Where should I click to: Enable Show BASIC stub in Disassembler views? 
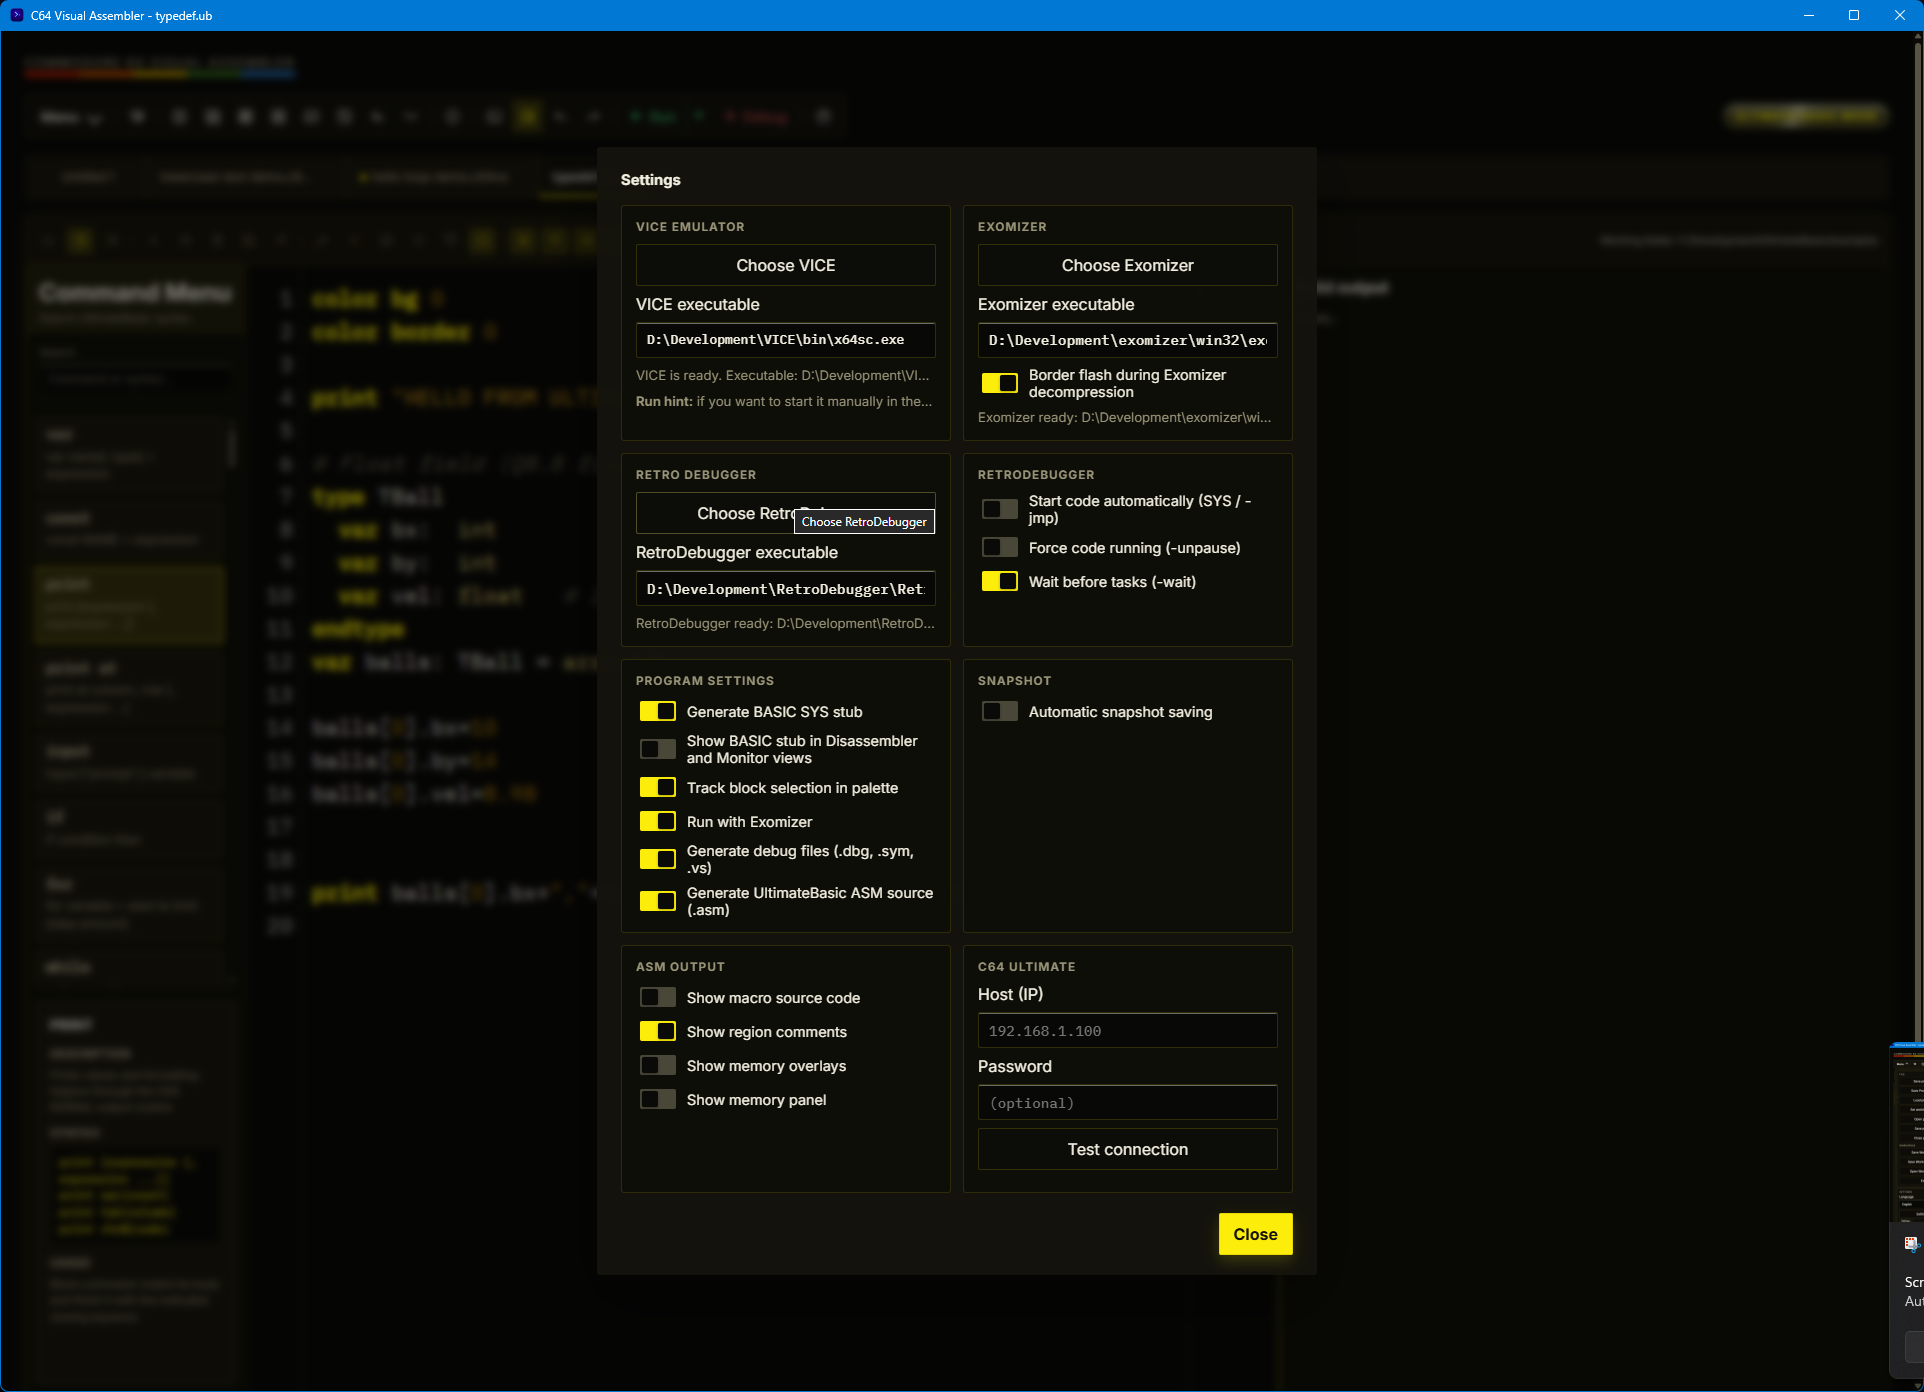657,749
